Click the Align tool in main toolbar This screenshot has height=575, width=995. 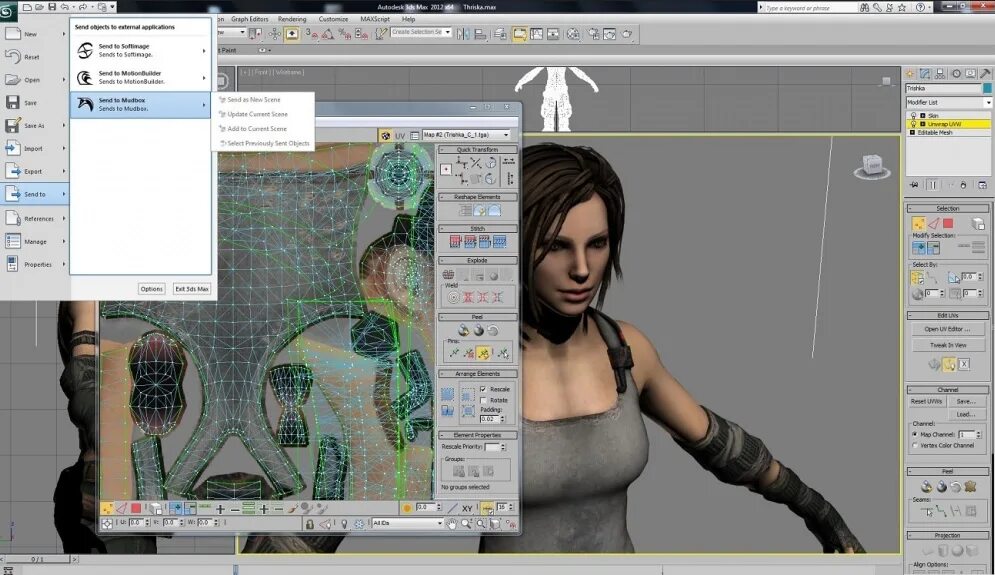(x=480, y=34)
